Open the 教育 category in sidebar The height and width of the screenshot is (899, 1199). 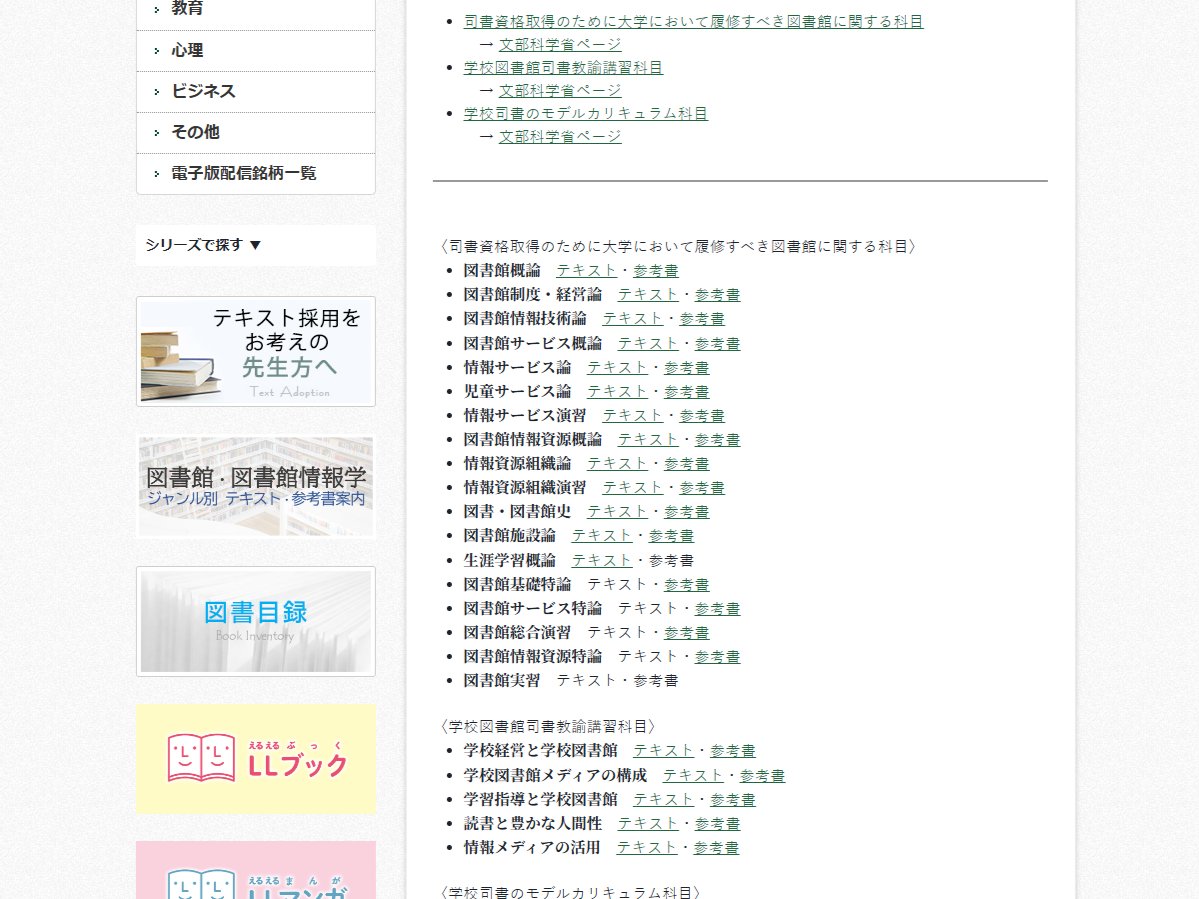pyautogui.click(x=255, y=9)
